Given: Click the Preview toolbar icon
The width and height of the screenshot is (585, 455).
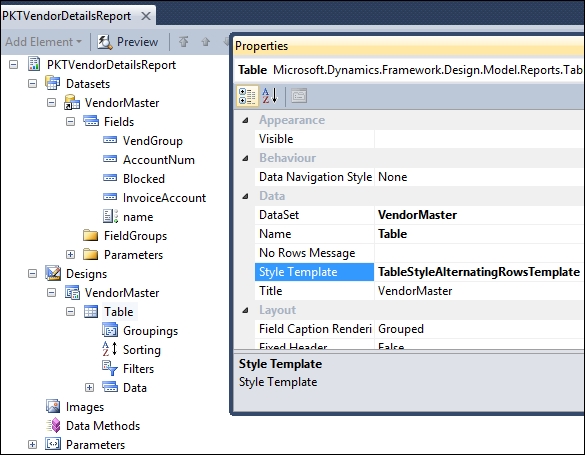Looking at the screenshot, I should click(105, 42).
